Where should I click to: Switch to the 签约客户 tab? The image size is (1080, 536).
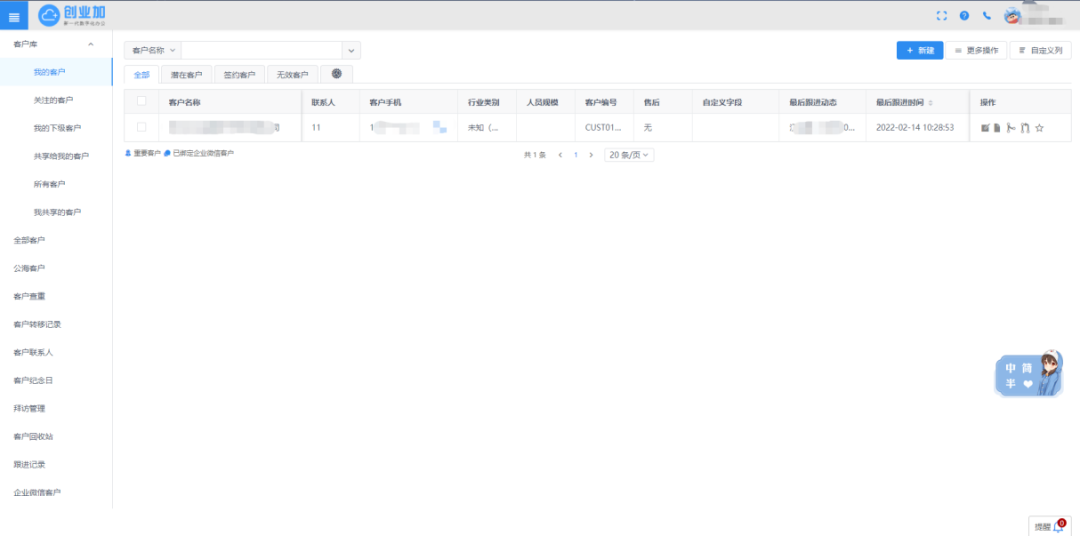(239, 75)
